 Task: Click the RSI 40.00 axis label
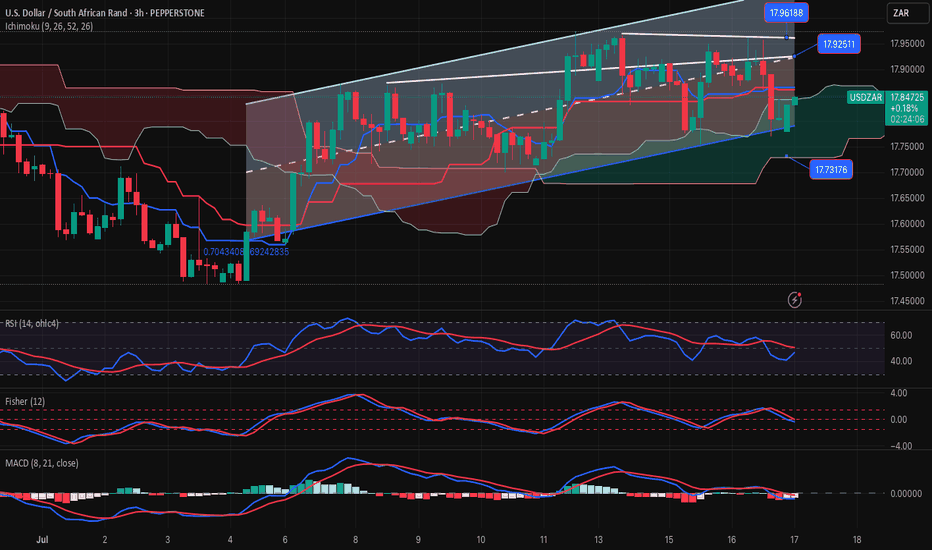(900, 361)
